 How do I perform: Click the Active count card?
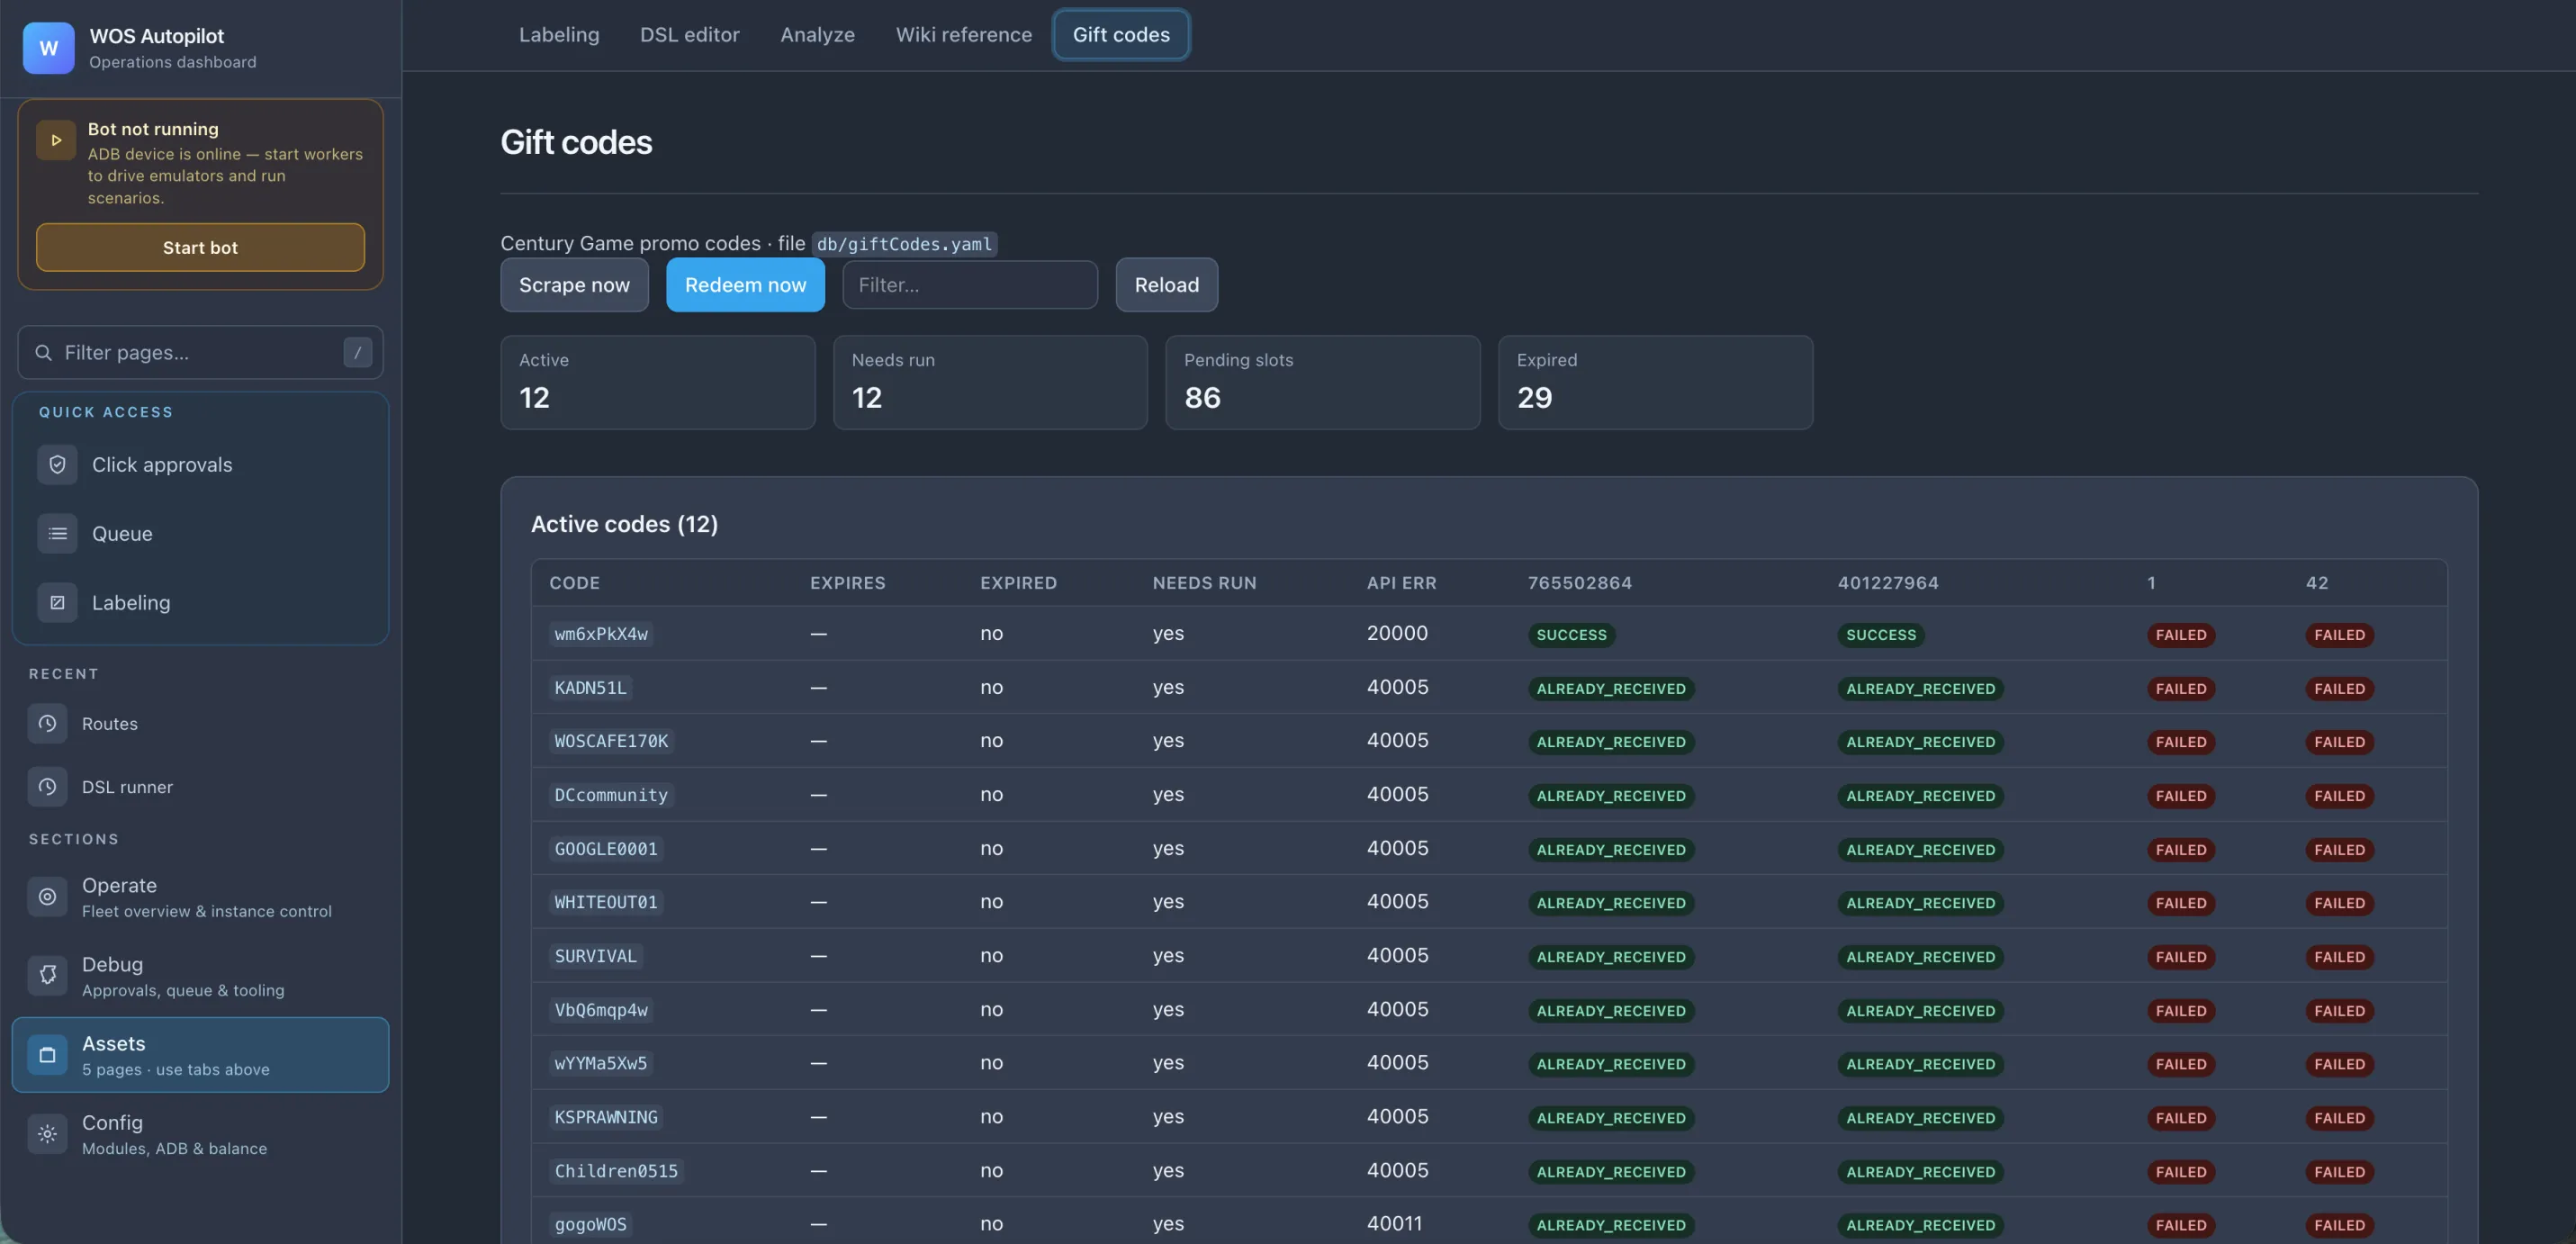tap(657, 382)
